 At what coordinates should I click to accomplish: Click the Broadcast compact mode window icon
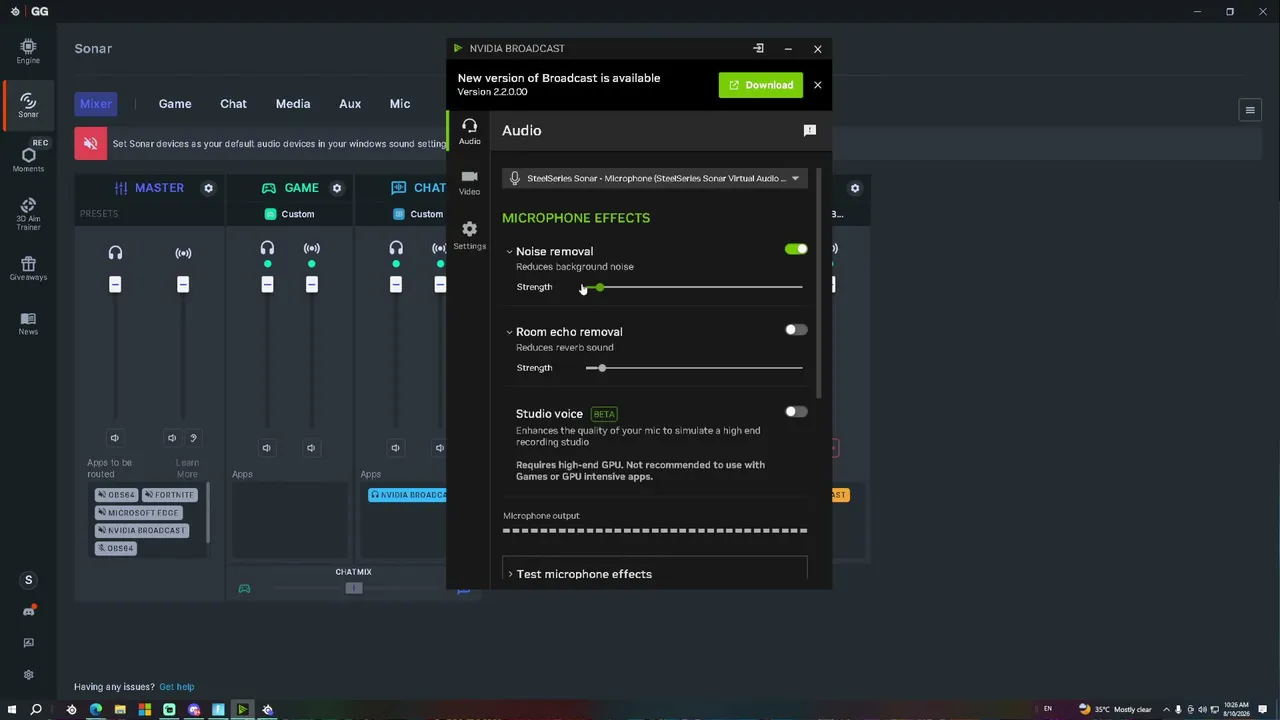758,48
